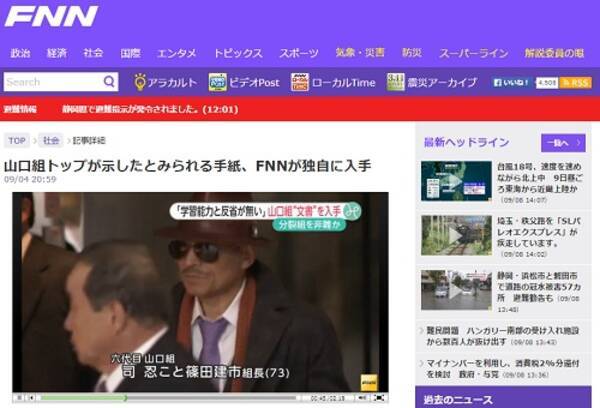Click the magnifier search icon
Viewport: 600px width, 408px height.
[109, 82]
